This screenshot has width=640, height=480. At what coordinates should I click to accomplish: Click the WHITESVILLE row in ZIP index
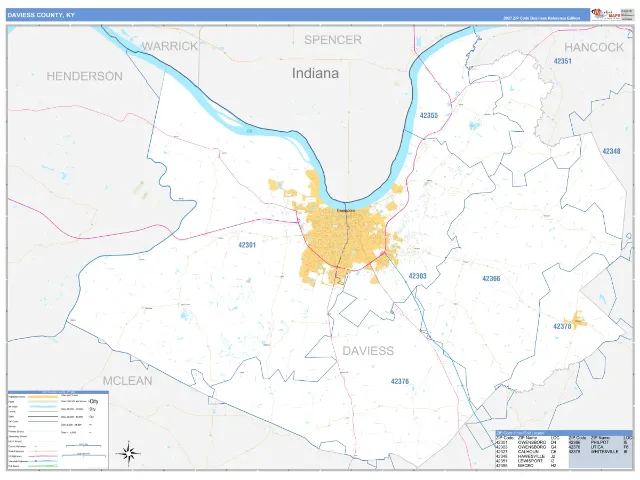(598, 451)
